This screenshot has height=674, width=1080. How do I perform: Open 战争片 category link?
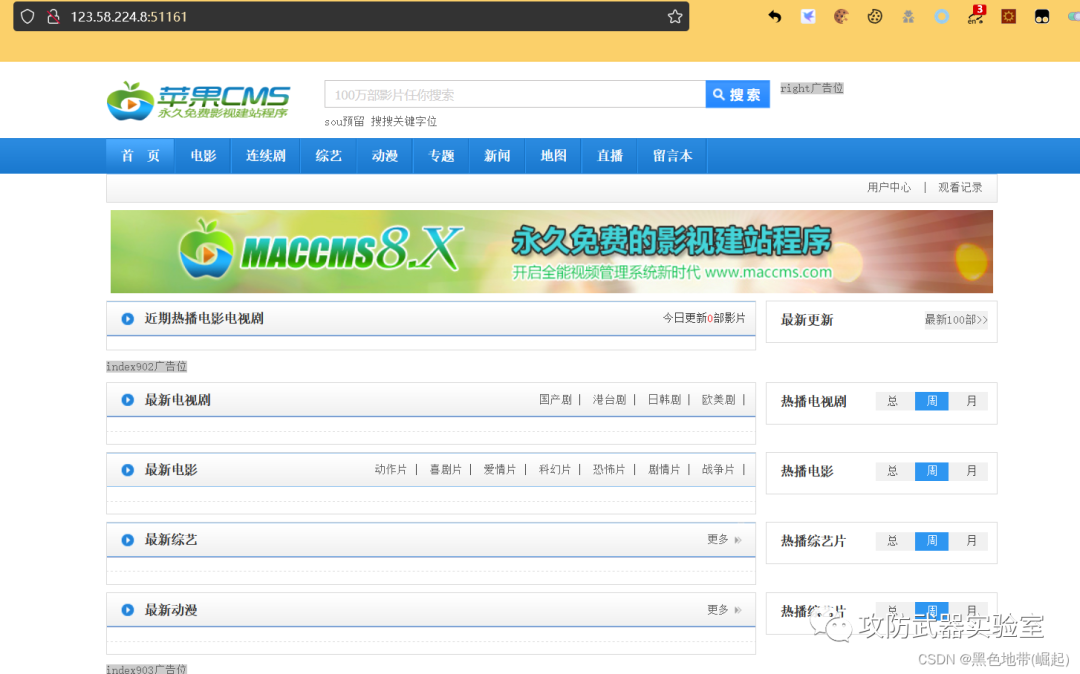(x=718, y=470)
